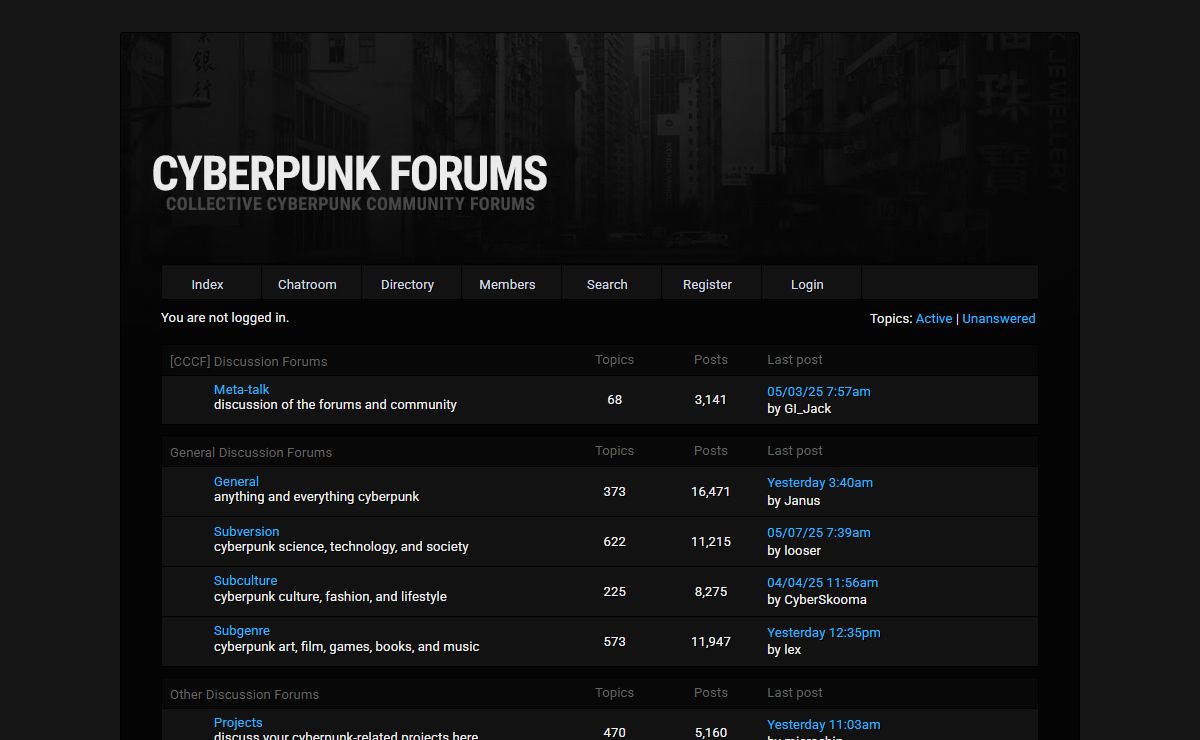Show Unanswered topics
Viewport: 1200px width, 740px height.
point(998,318)
